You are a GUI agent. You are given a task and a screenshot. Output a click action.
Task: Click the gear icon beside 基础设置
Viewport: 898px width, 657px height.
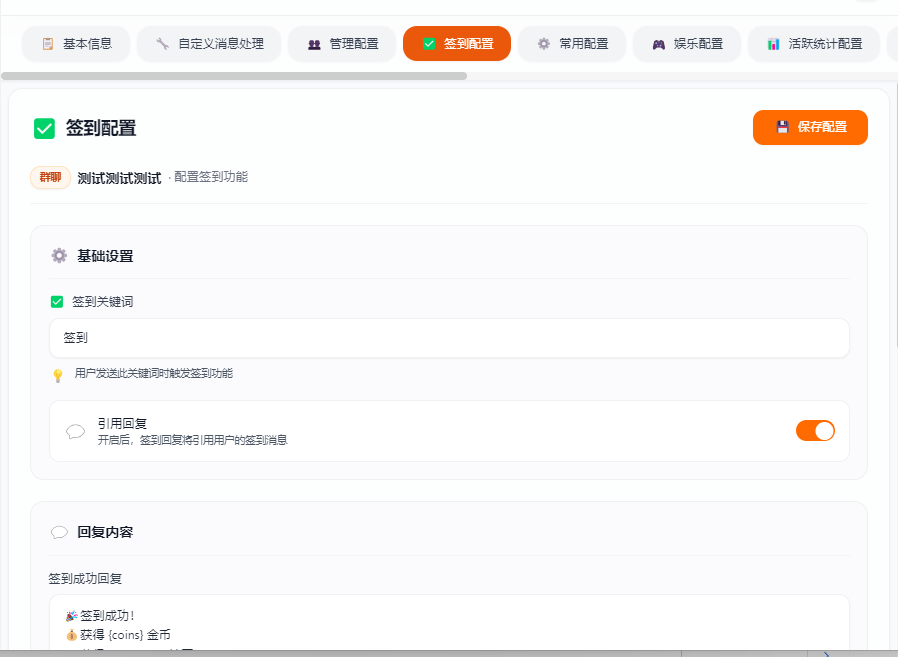[x=59, y=256]
